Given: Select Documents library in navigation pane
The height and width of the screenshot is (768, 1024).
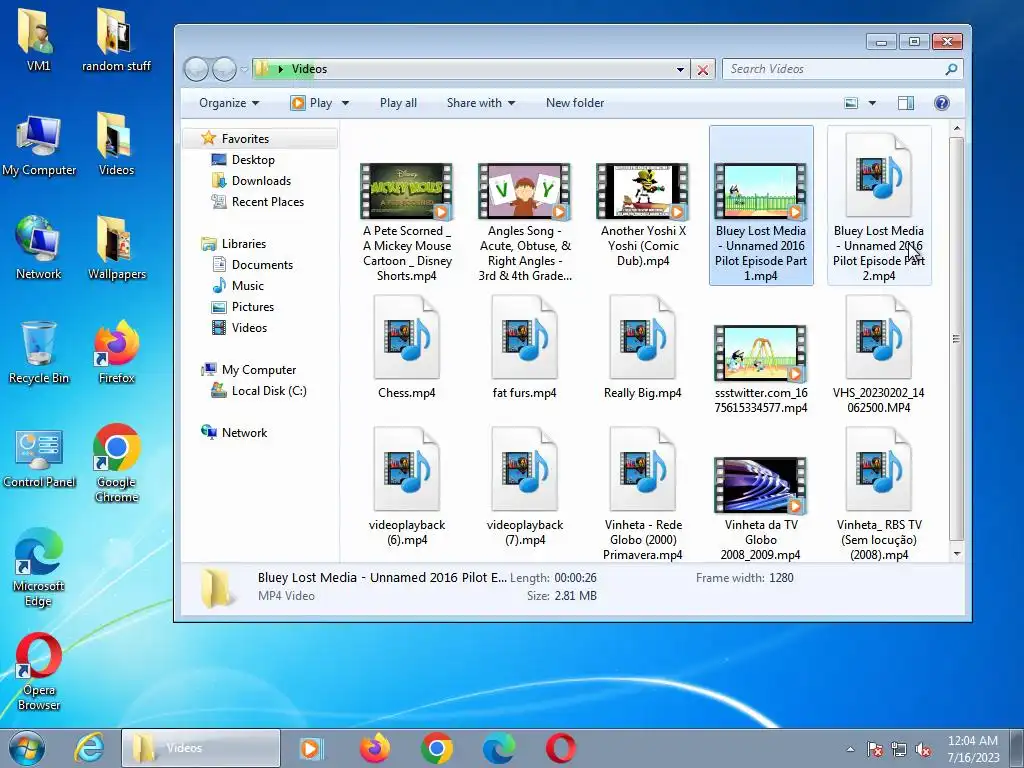Looking at the screenshot, I should [262, 264].
